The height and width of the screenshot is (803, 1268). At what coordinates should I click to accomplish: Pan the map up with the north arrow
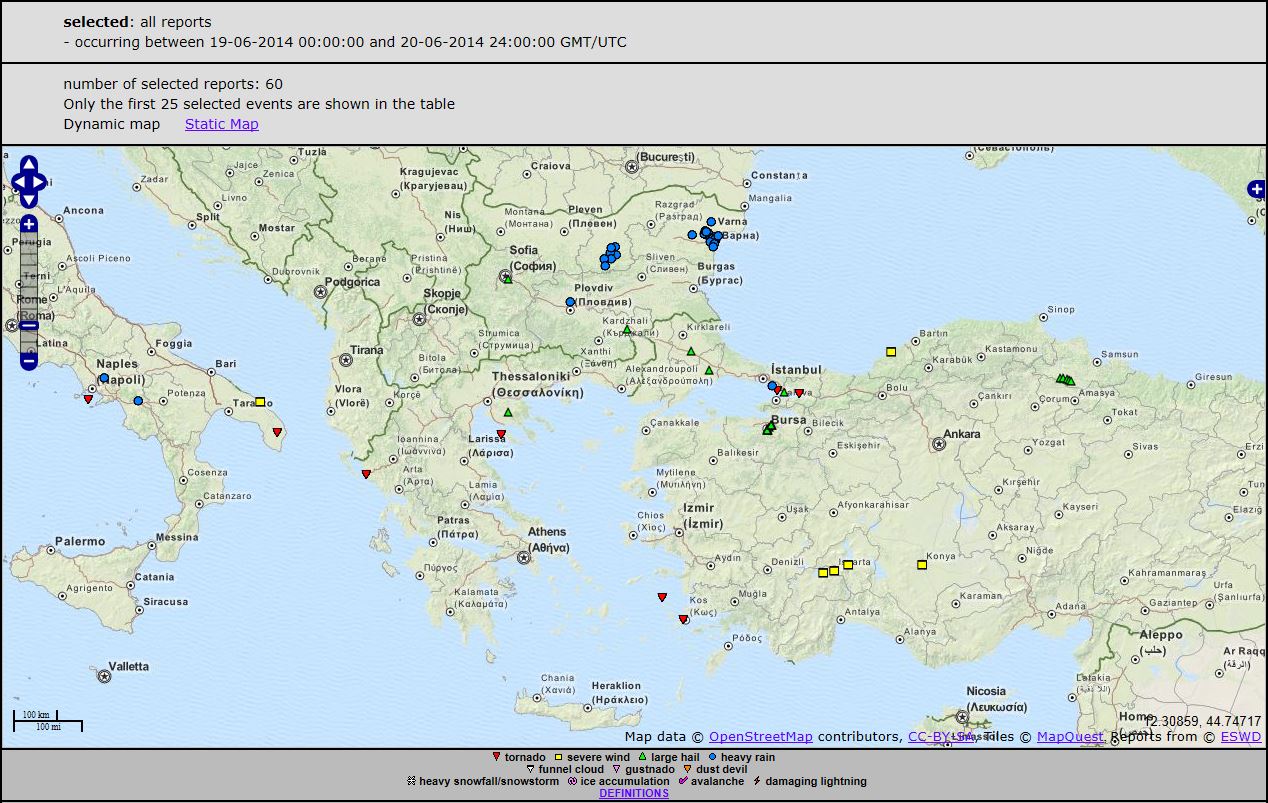click(x=29, y=165)
